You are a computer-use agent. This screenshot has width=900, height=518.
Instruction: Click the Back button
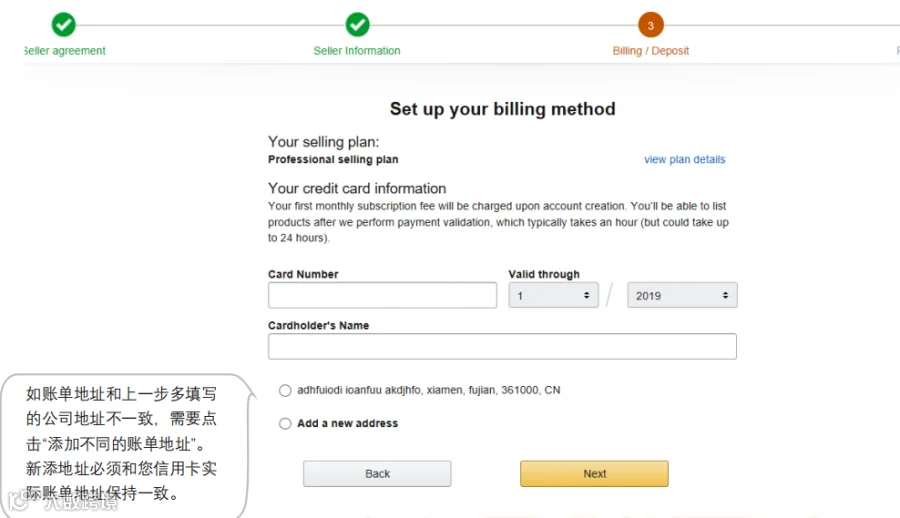point(377,474)
